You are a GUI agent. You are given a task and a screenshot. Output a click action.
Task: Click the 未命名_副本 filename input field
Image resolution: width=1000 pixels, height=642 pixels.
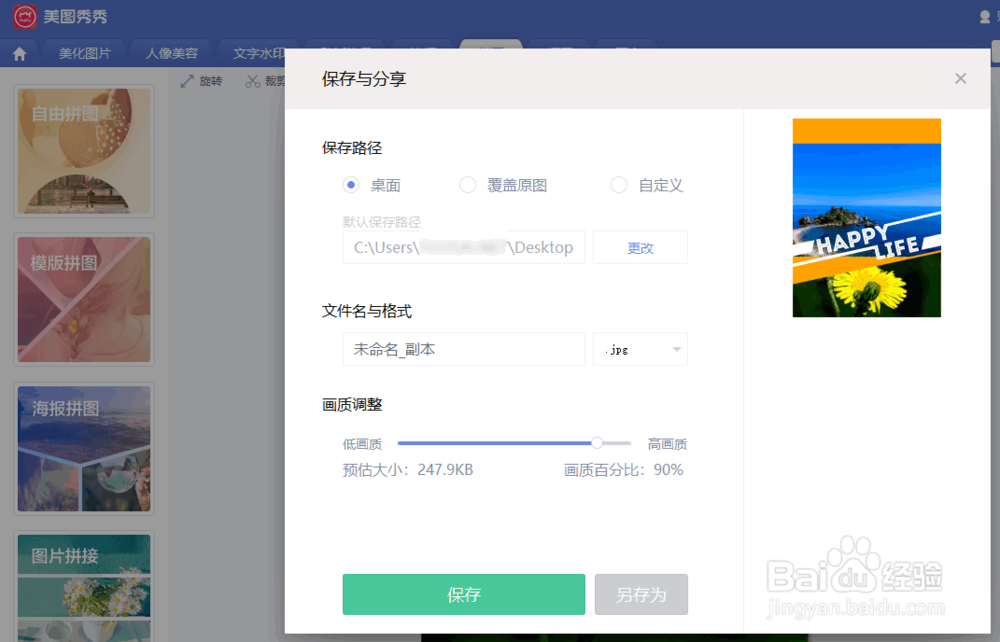click(463, 349)
